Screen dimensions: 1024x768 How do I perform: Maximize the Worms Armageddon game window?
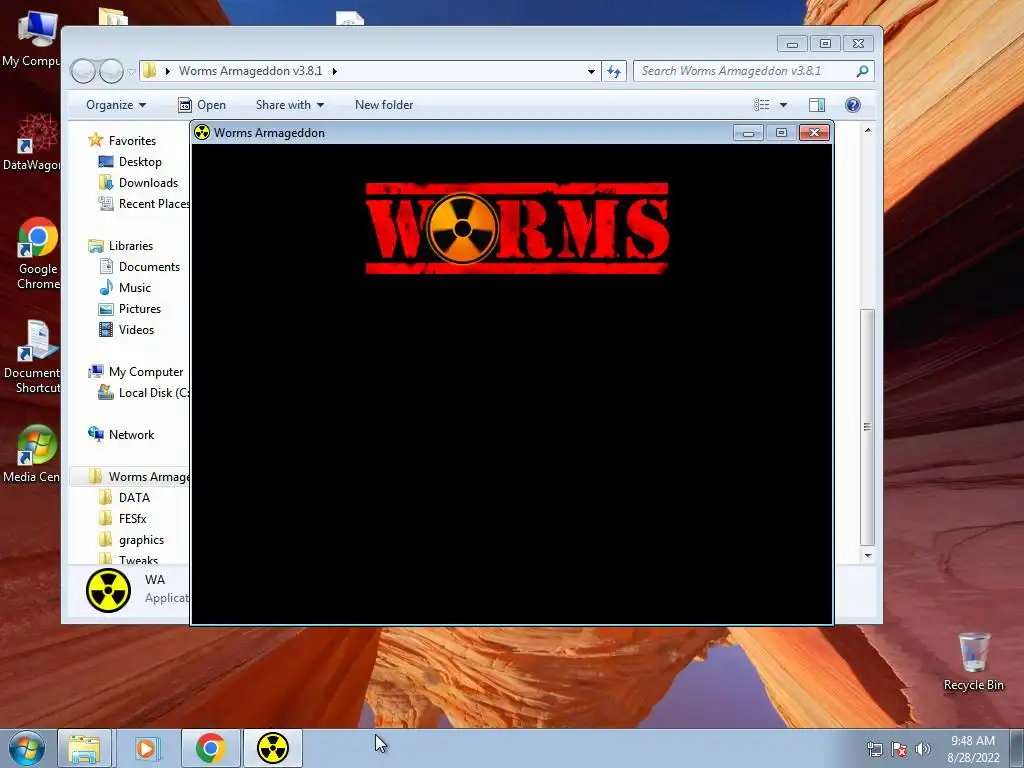point(781,133)
